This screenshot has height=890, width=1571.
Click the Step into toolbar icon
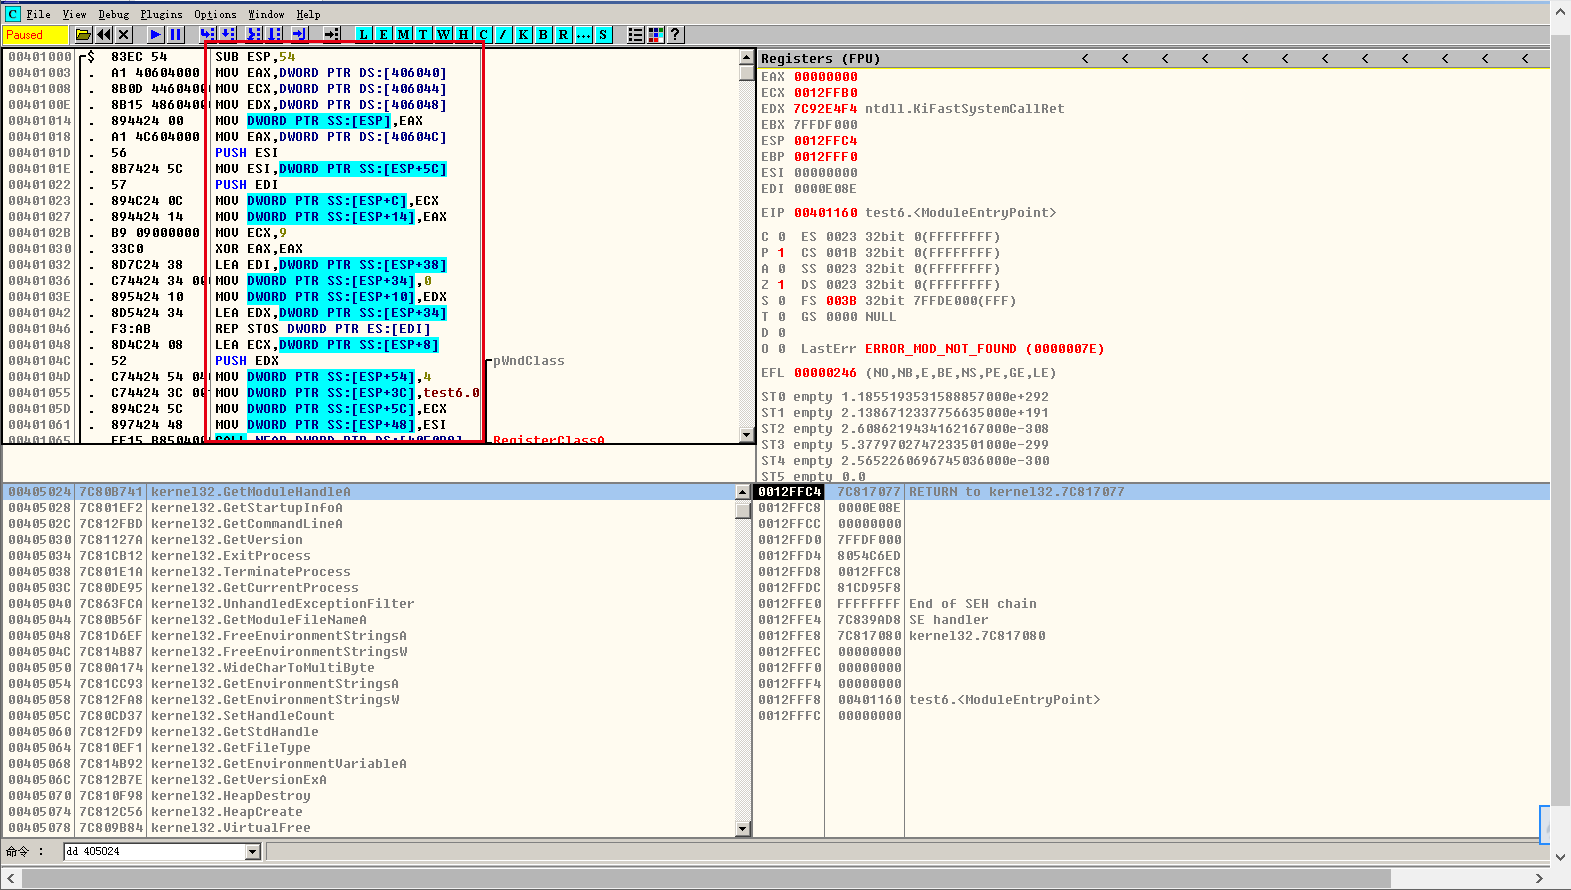(x=207, y=34)
